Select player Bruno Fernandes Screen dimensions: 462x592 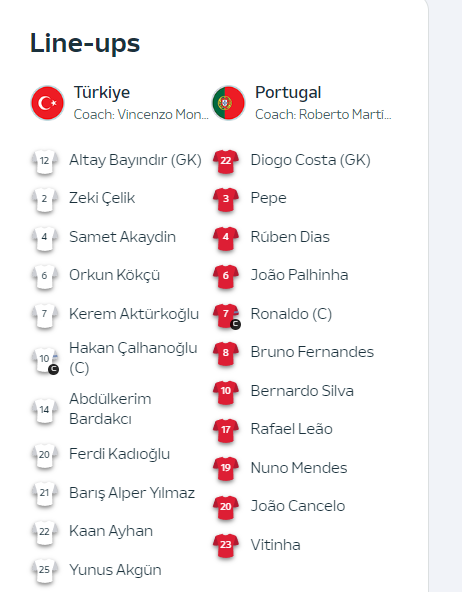[x=312, y=352]
